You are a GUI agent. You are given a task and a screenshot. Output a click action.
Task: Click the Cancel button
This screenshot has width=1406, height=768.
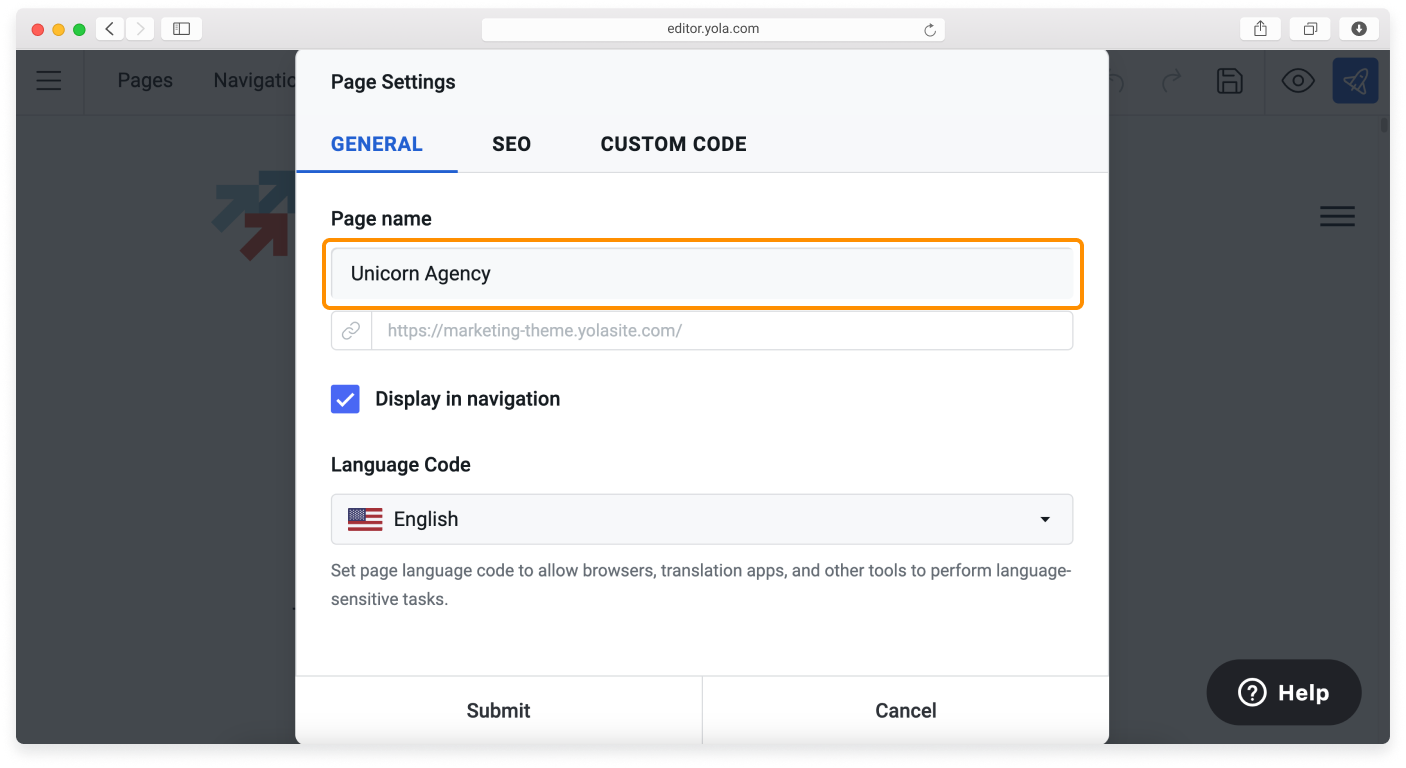click(x=905, y=710)
